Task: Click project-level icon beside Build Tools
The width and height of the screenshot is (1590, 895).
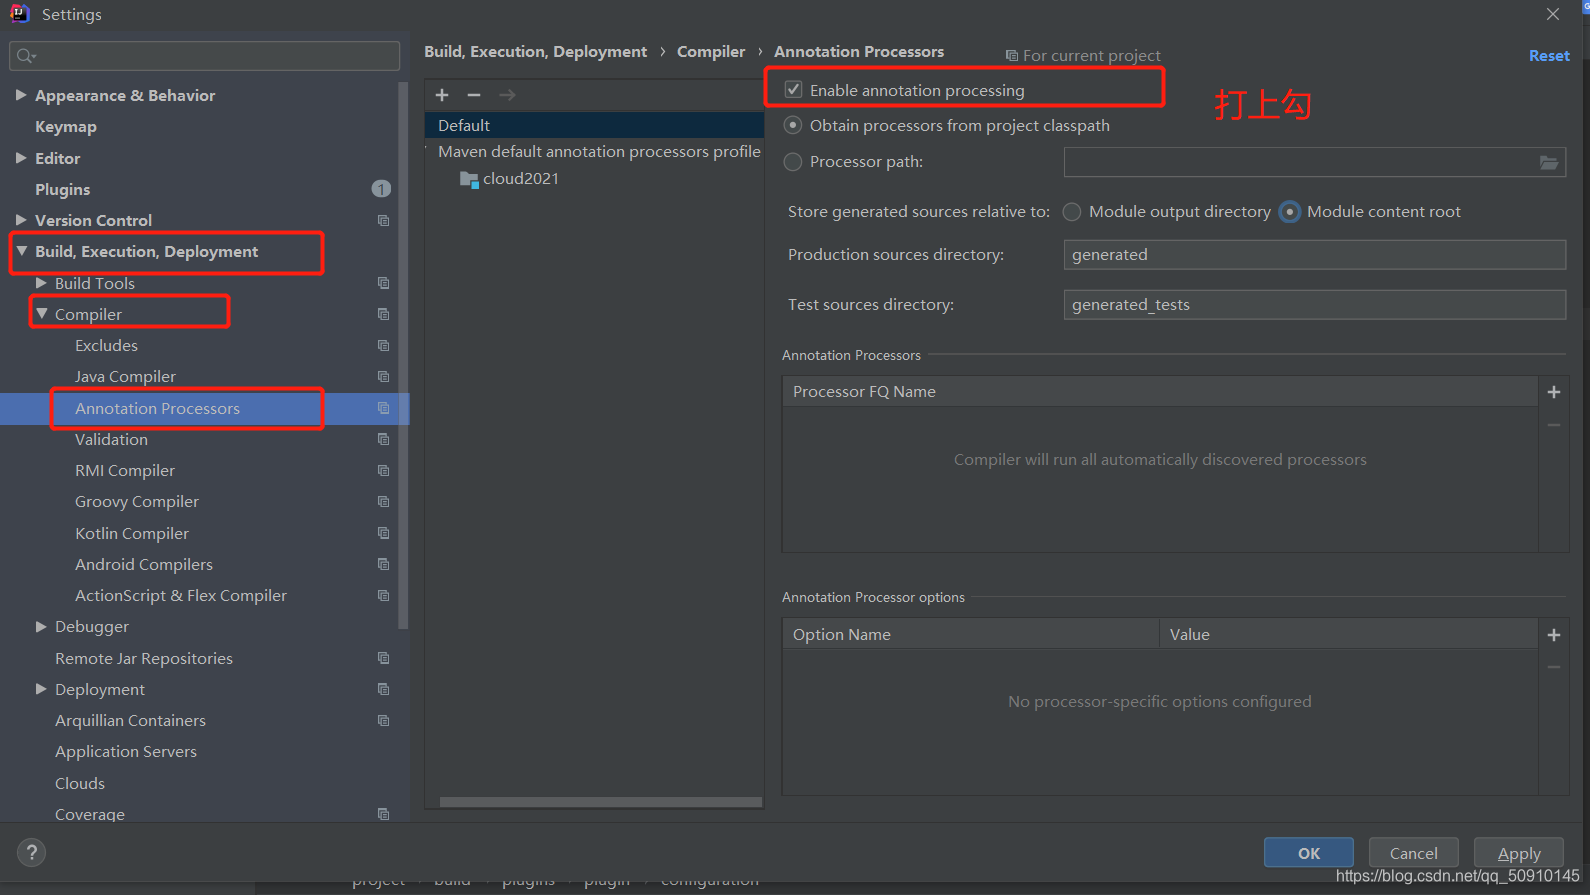Action: point(383,283)
